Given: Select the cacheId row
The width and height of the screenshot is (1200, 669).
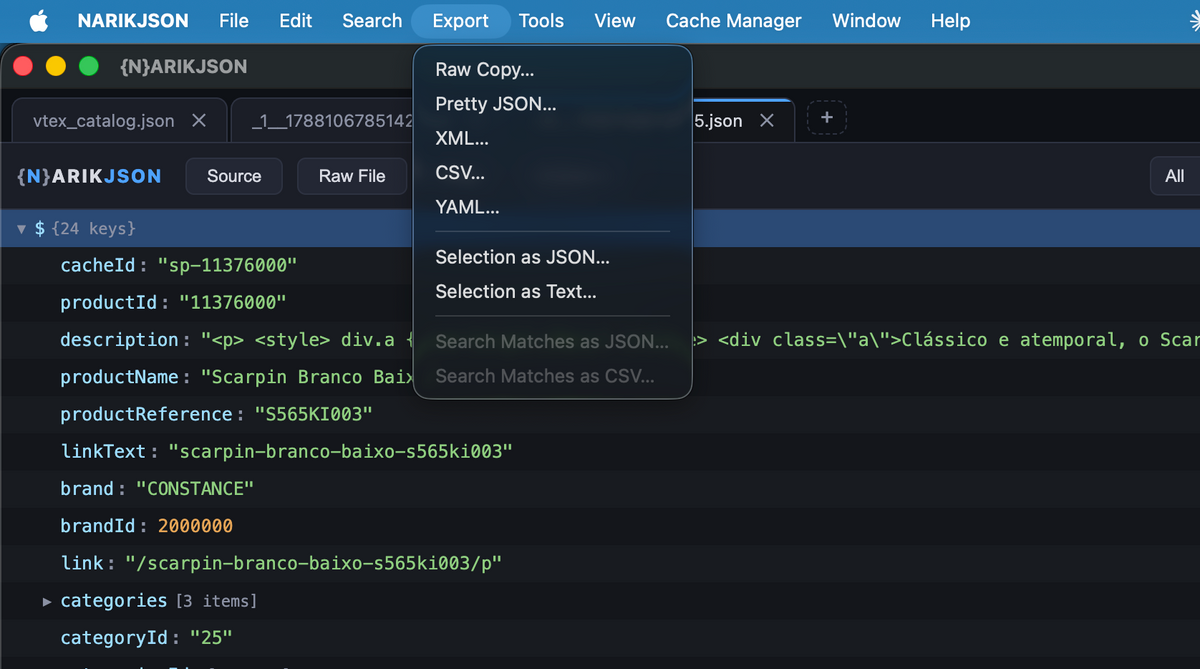Looking at the screenshot, I should click(x=600, y=266).
